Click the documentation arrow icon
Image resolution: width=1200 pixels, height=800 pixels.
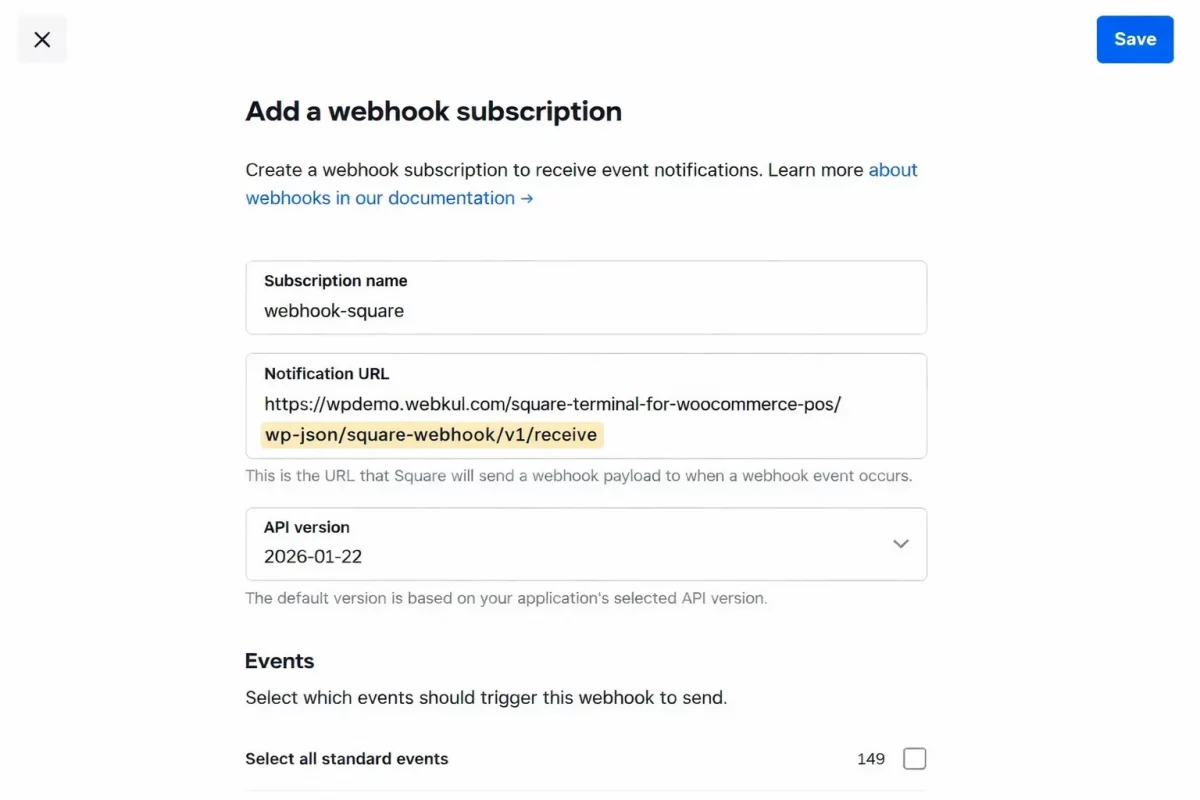(x=525, y=198)
